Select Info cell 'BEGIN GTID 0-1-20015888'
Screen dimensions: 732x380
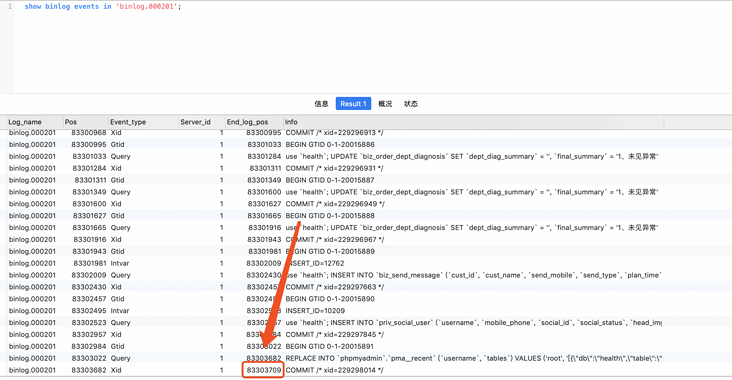pos(330,216)
